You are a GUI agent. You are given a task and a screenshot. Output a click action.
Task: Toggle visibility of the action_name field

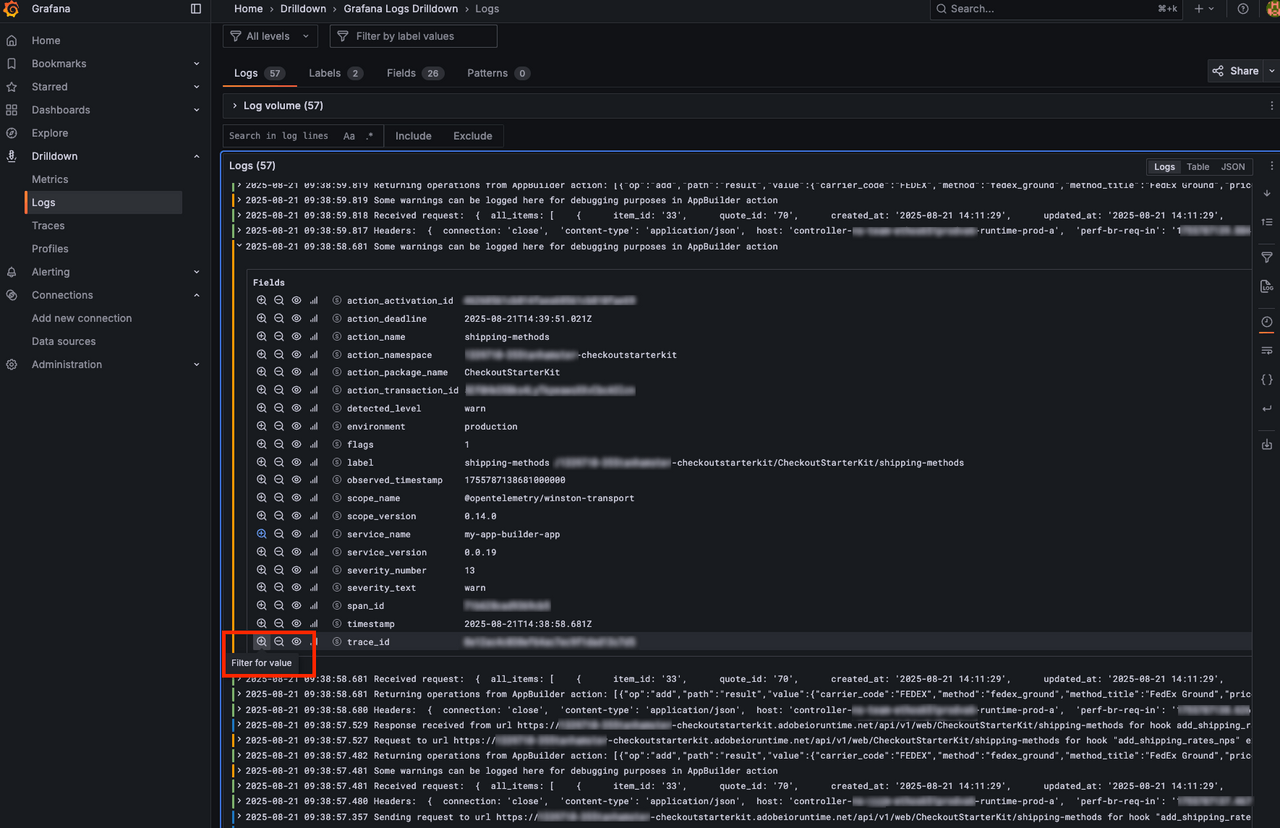[x=295, y=336]
